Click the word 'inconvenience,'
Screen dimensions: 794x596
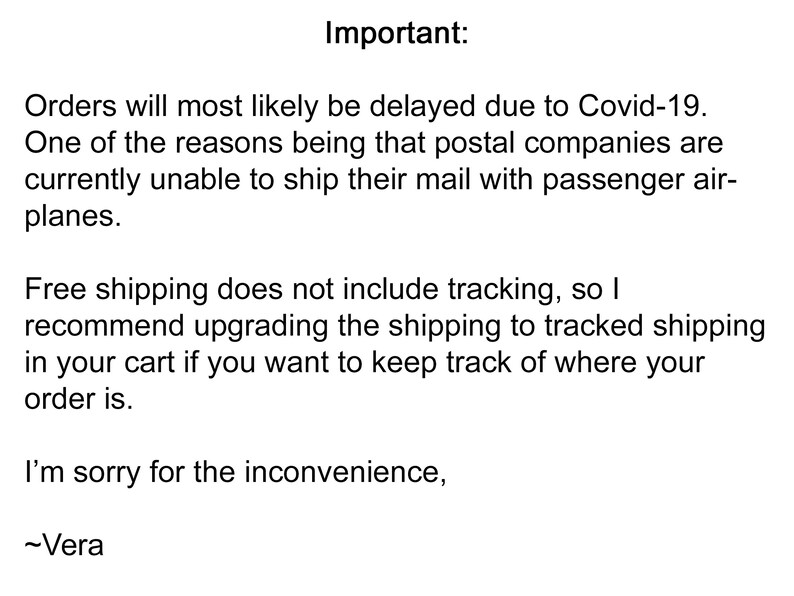346,471
